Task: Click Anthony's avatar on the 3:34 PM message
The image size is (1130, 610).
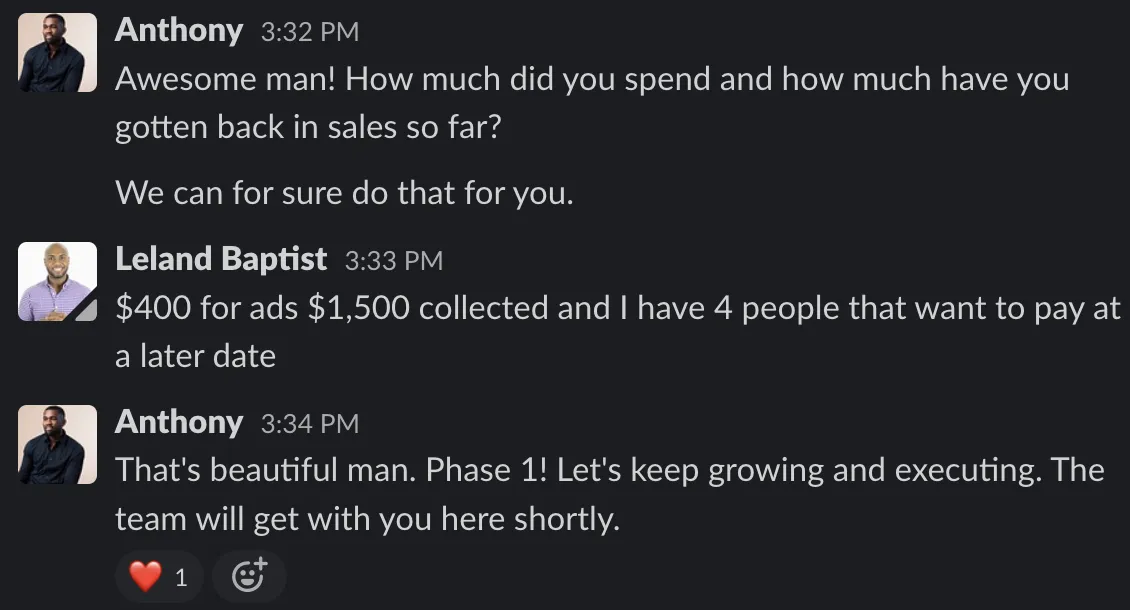Action: [x=58, y=444]
